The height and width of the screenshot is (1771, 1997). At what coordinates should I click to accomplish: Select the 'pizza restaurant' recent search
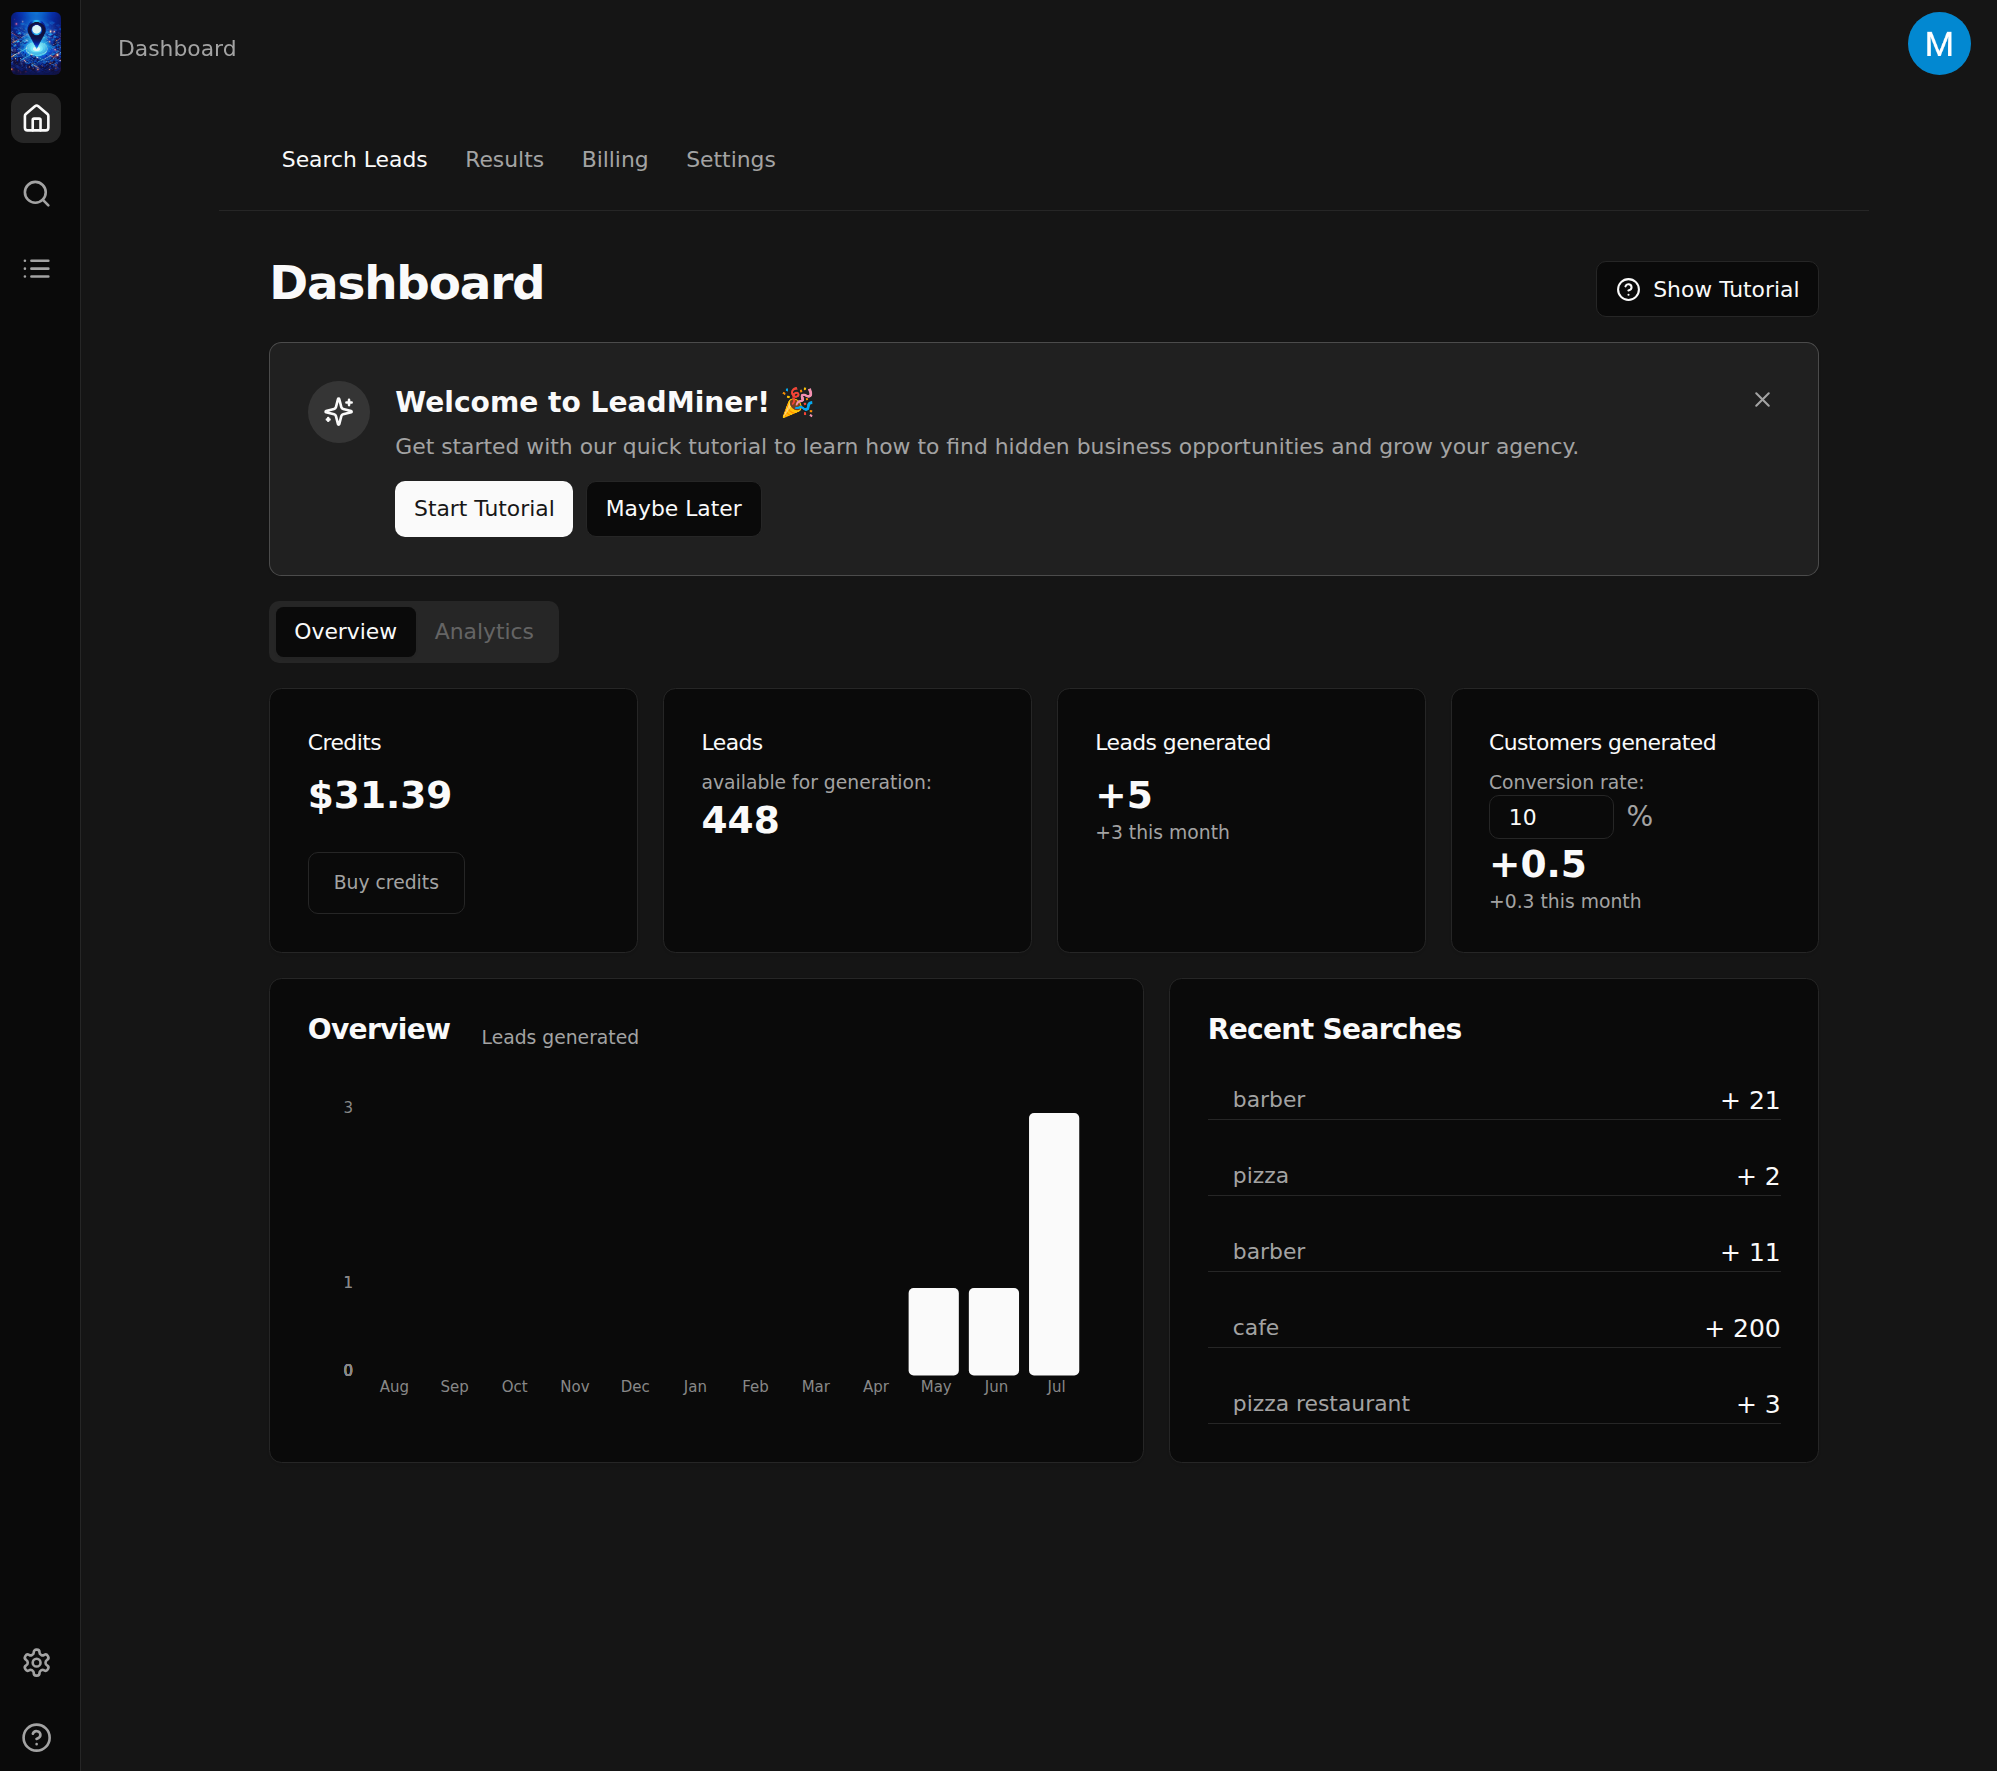[1493, 1404]
